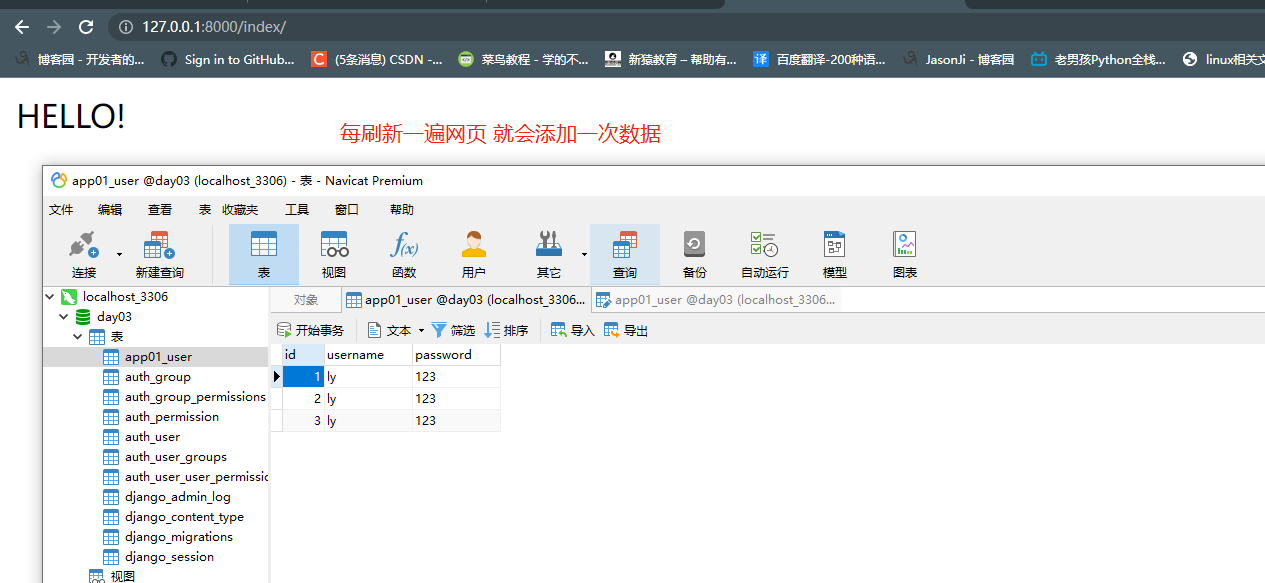The image size is (1265, 583).
Task: Open the CSDN bookmark
Action: (377, 59)
